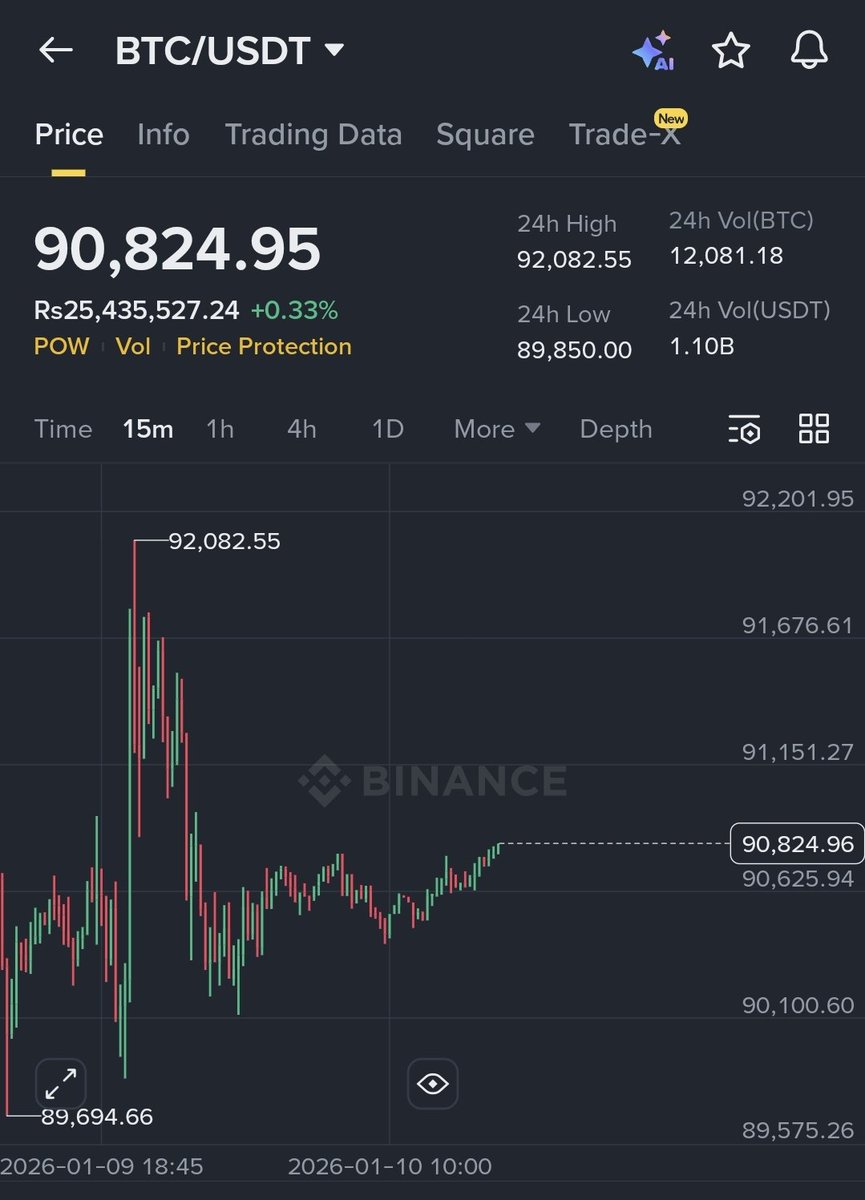This screenshot has height=1200, width=865.
Task: Select the 4h chart interval
Action: pos(302,429)
